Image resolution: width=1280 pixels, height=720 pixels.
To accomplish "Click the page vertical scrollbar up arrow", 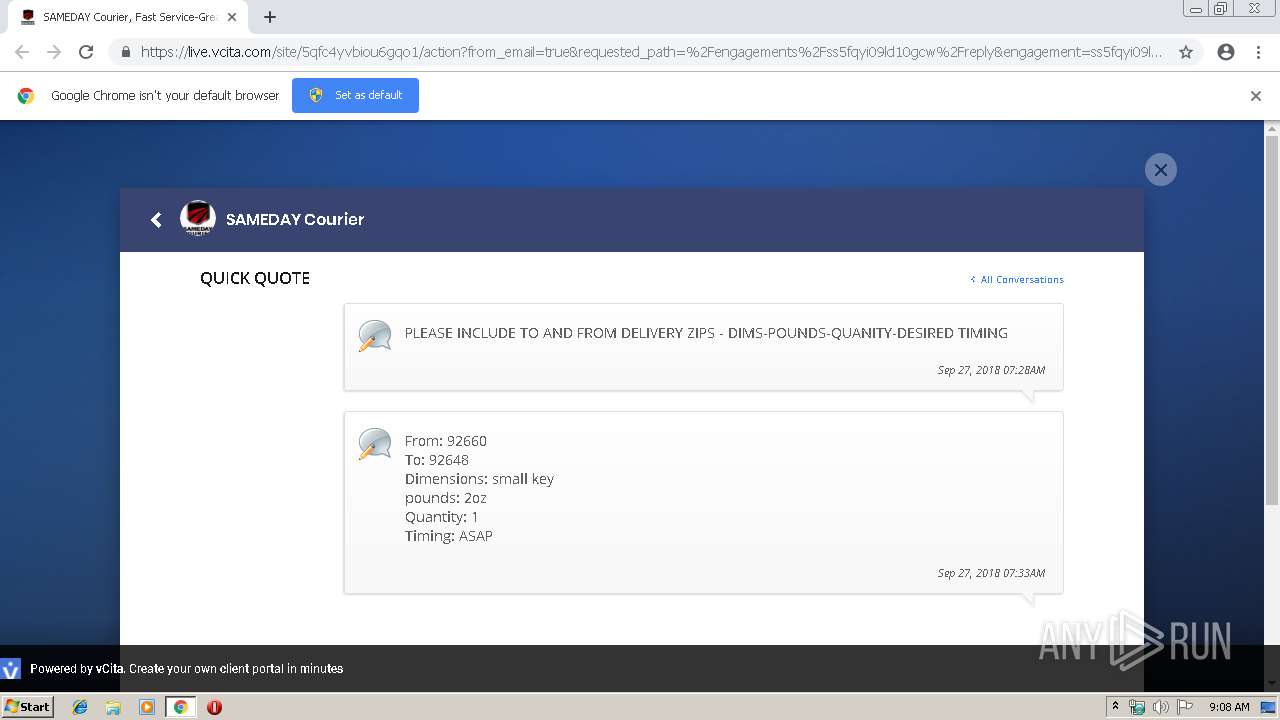I will [x=1272, y=128].
